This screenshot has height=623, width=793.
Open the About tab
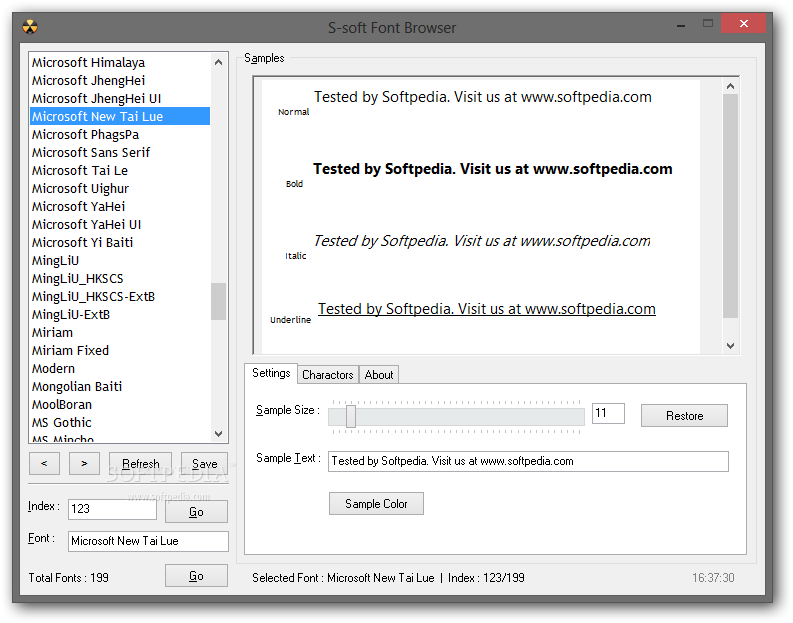[x=379, y=375]
